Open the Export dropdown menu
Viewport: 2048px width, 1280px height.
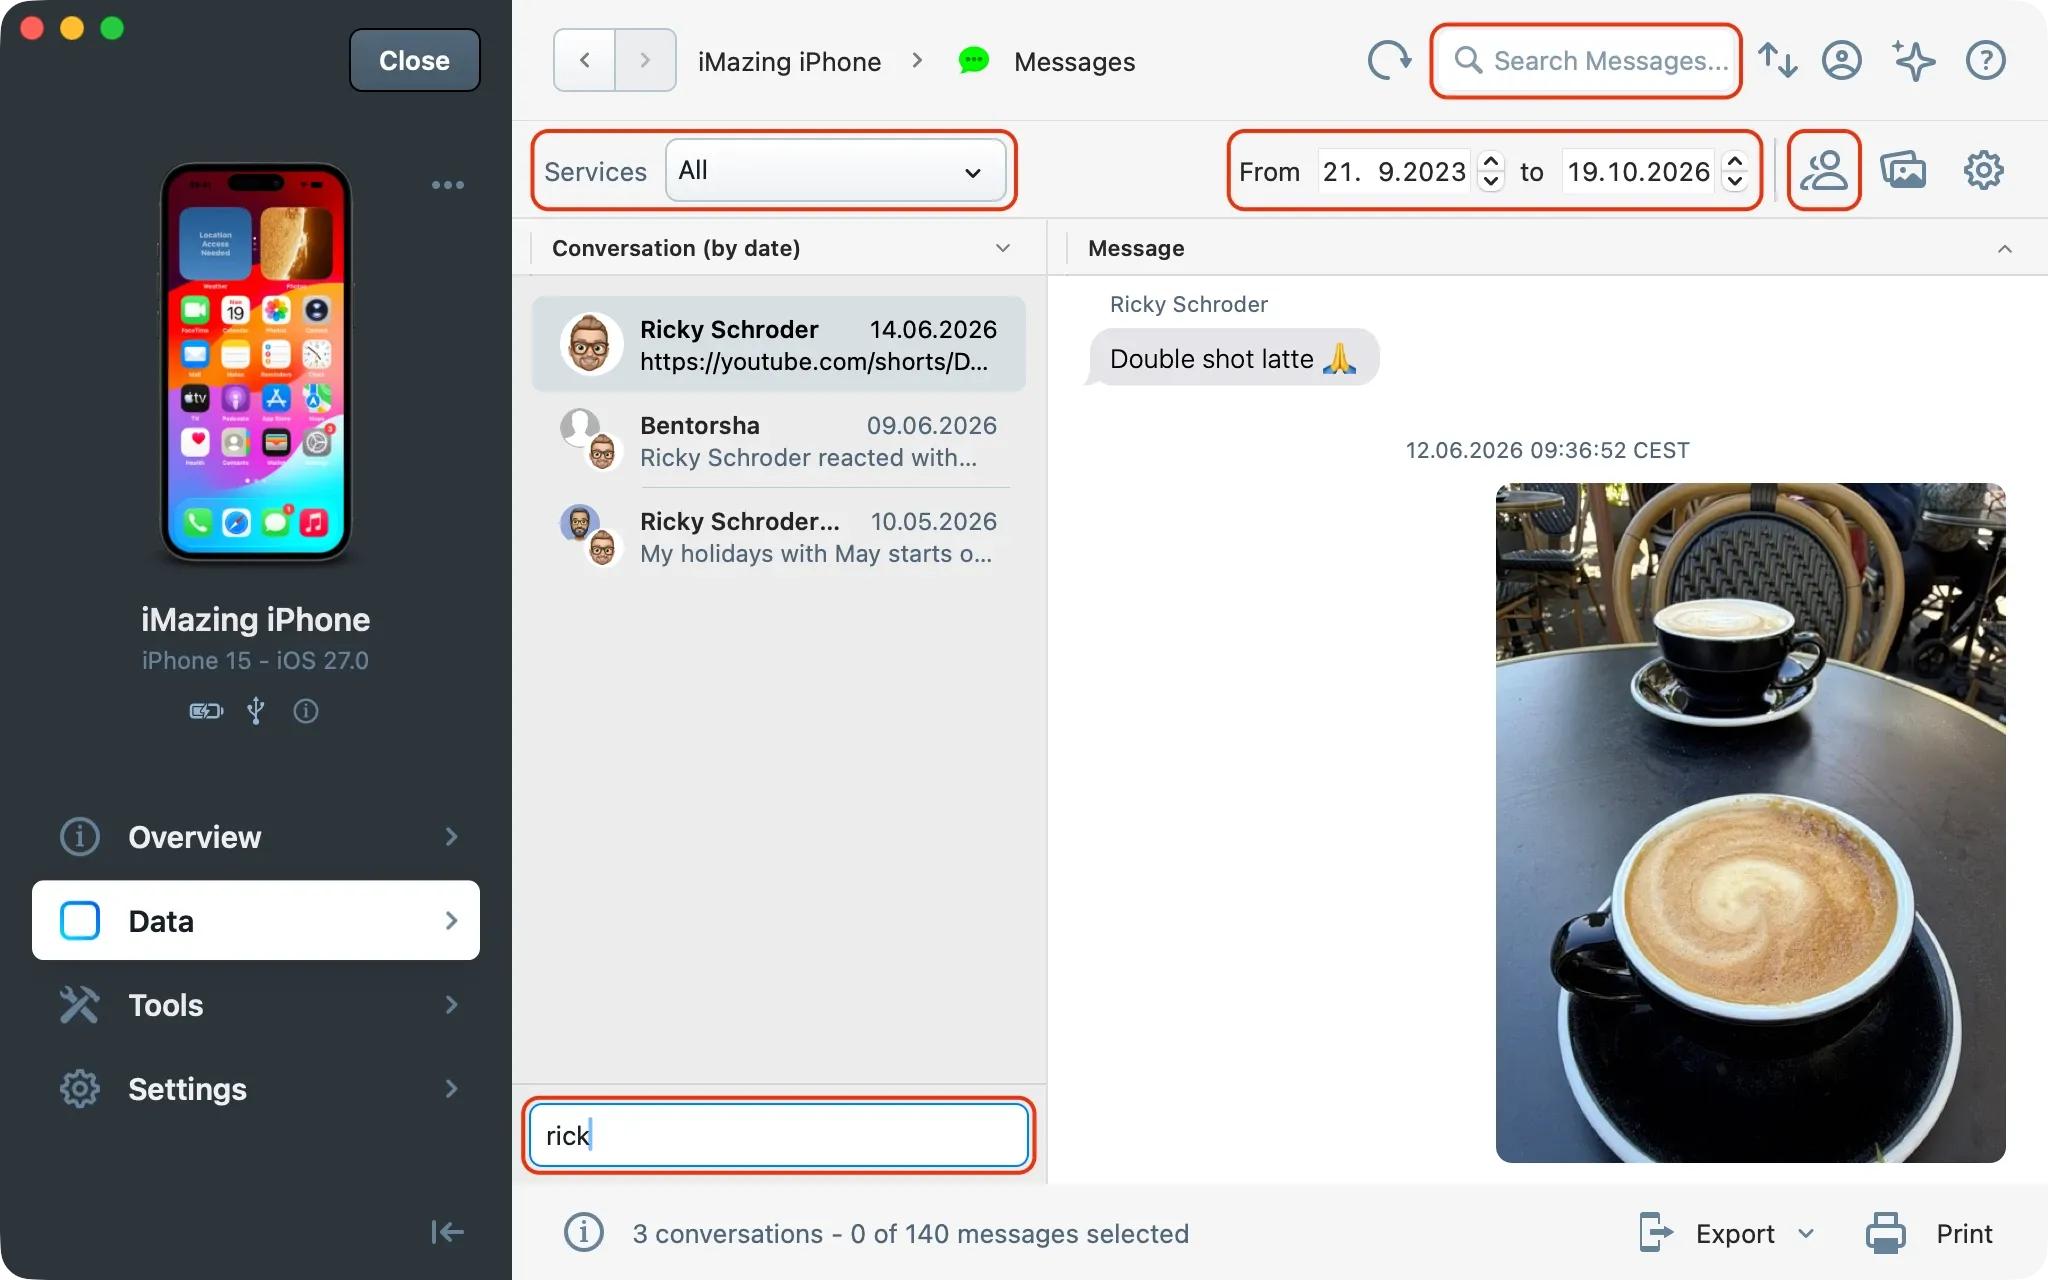point(1727,1233)
